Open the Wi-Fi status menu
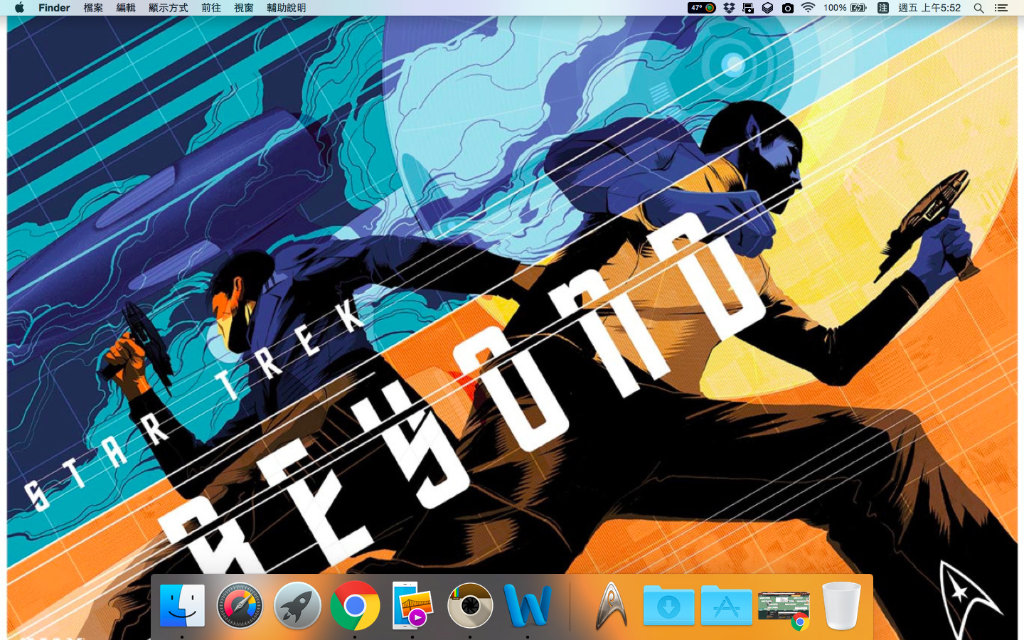1024x640 pixels. (808, 8)
